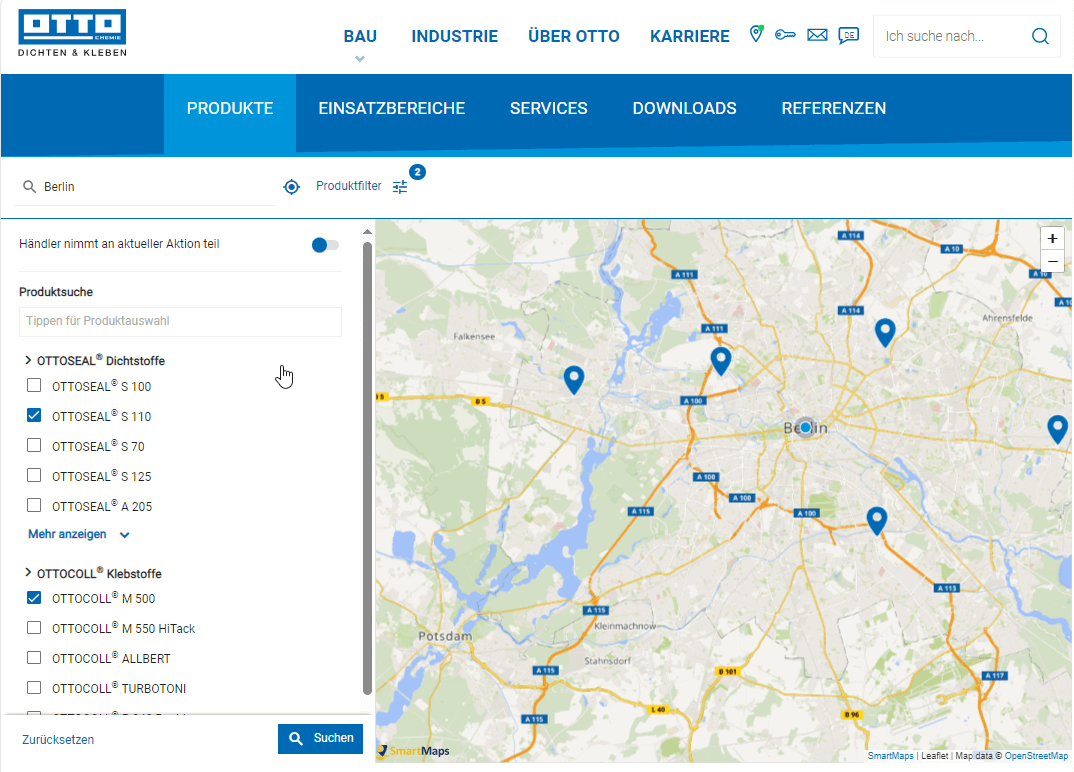Select the SERVICES tab
This screenshot has width=1074, height=772.
click(x=549, y=109)
